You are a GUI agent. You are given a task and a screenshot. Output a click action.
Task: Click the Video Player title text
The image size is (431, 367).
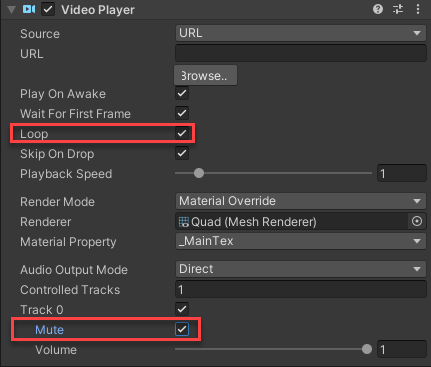point(98,10)
